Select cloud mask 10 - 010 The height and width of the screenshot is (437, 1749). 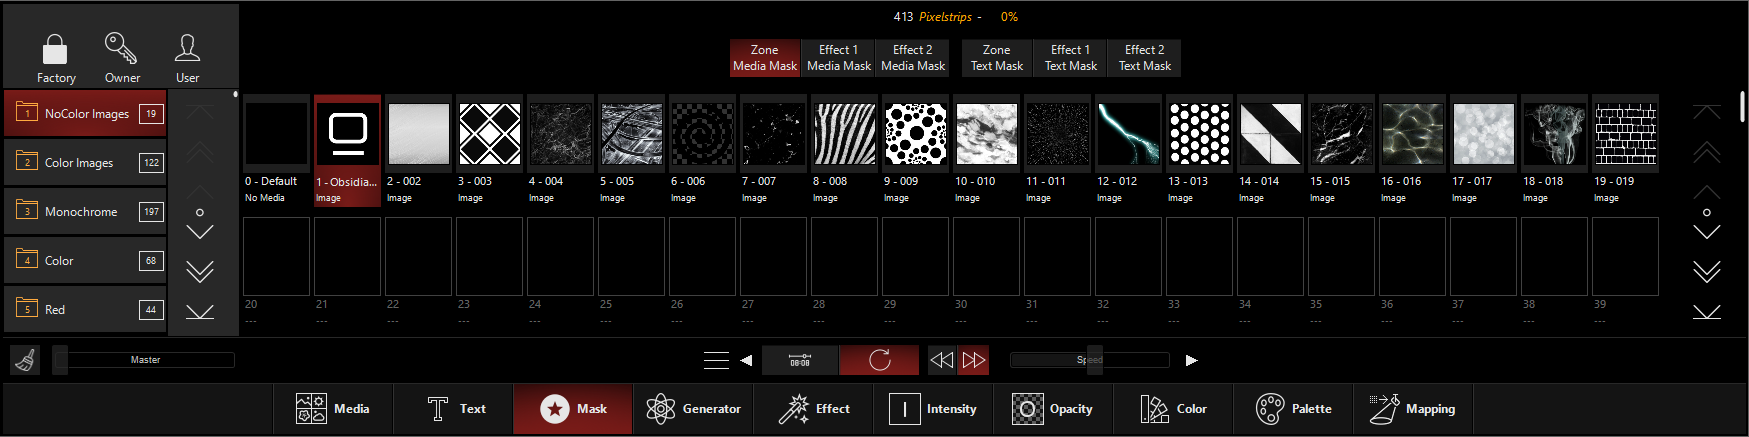987,150
